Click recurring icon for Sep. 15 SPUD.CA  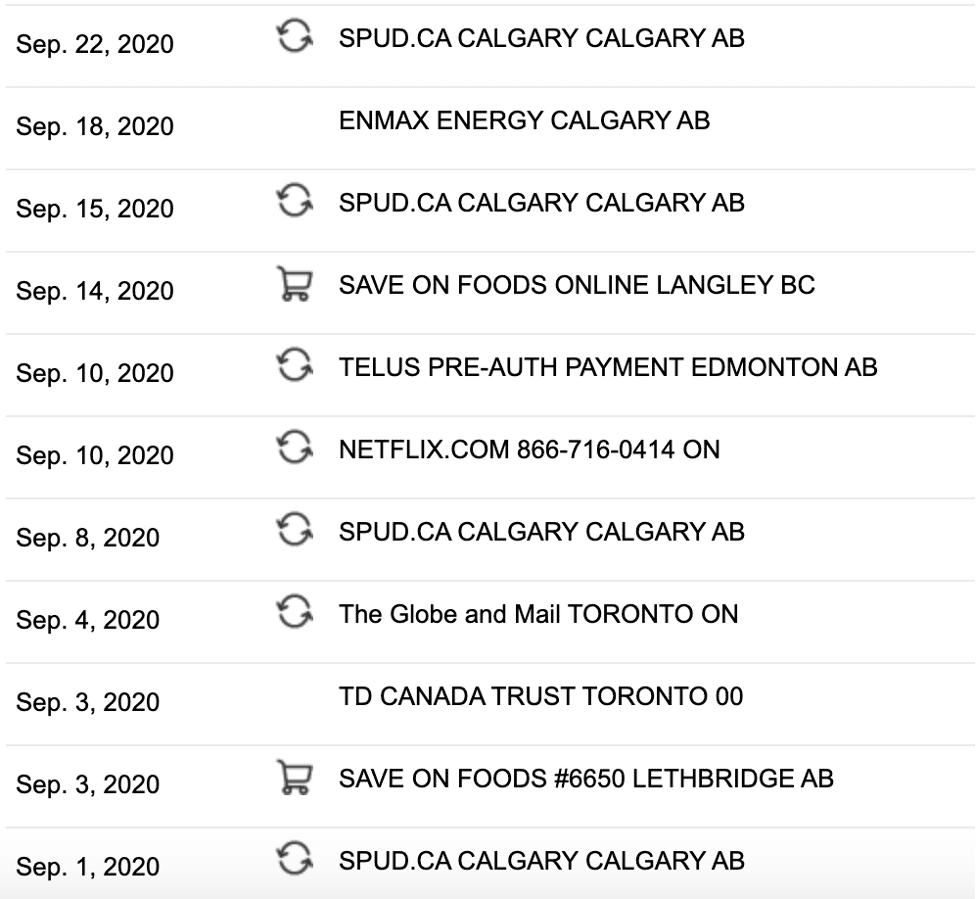[295, 201]
